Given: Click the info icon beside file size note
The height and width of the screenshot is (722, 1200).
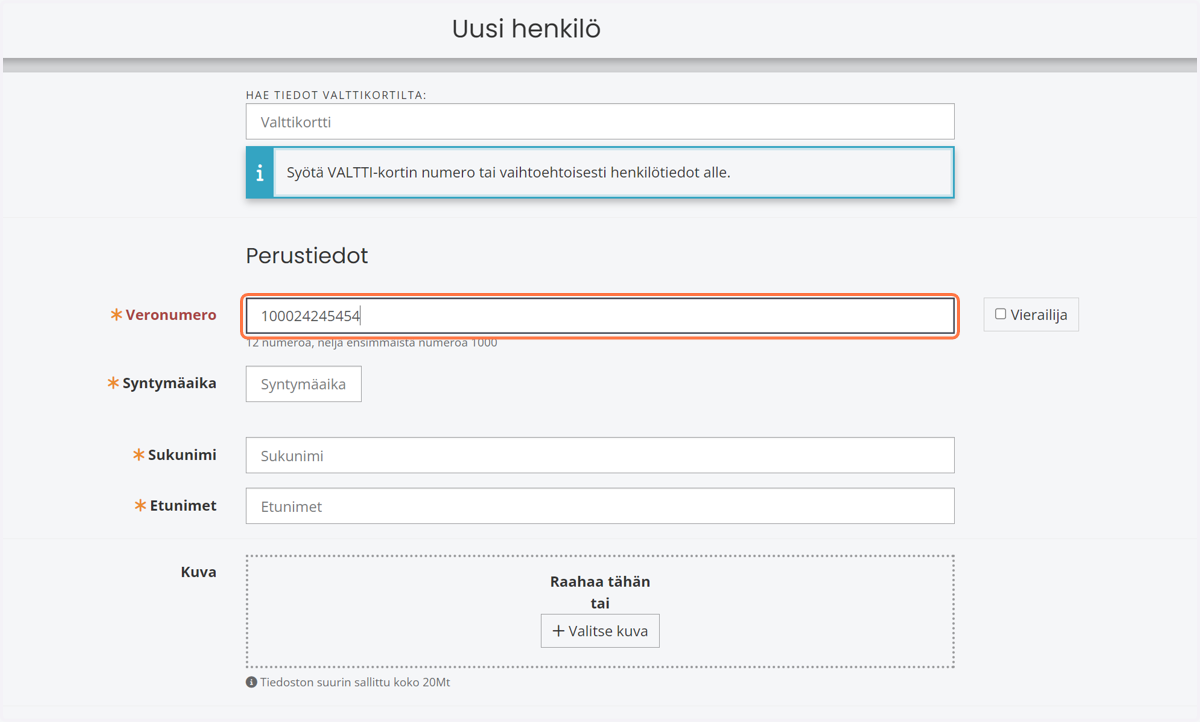Looking at the screenshot, I should pos(251,682).
